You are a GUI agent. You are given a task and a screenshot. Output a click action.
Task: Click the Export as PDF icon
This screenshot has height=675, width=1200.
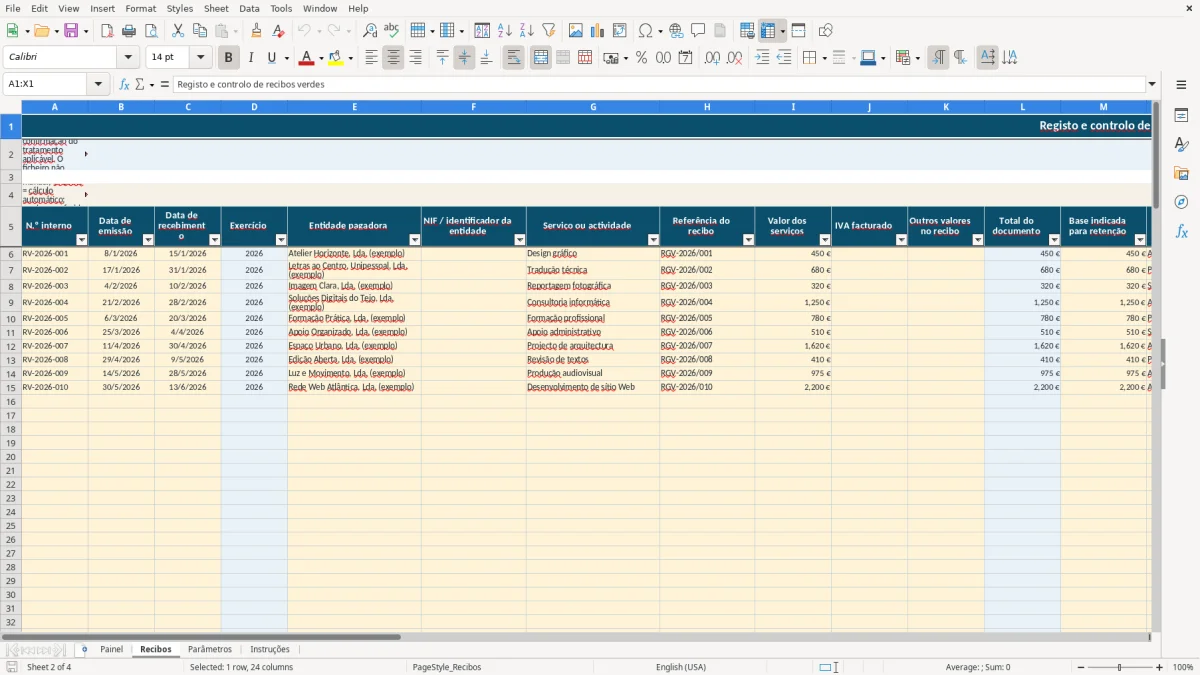107,31
